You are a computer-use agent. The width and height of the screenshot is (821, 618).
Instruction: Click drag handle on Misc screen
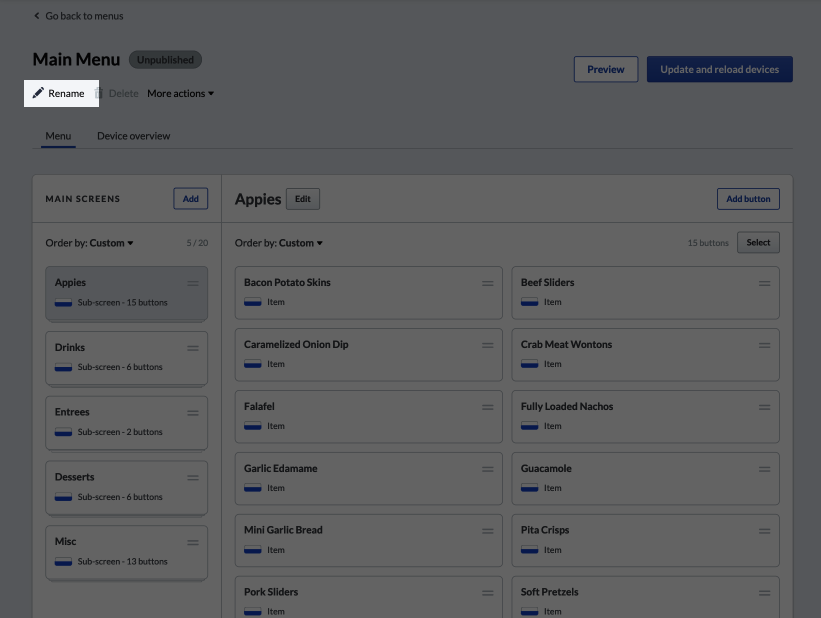point(193,542)
